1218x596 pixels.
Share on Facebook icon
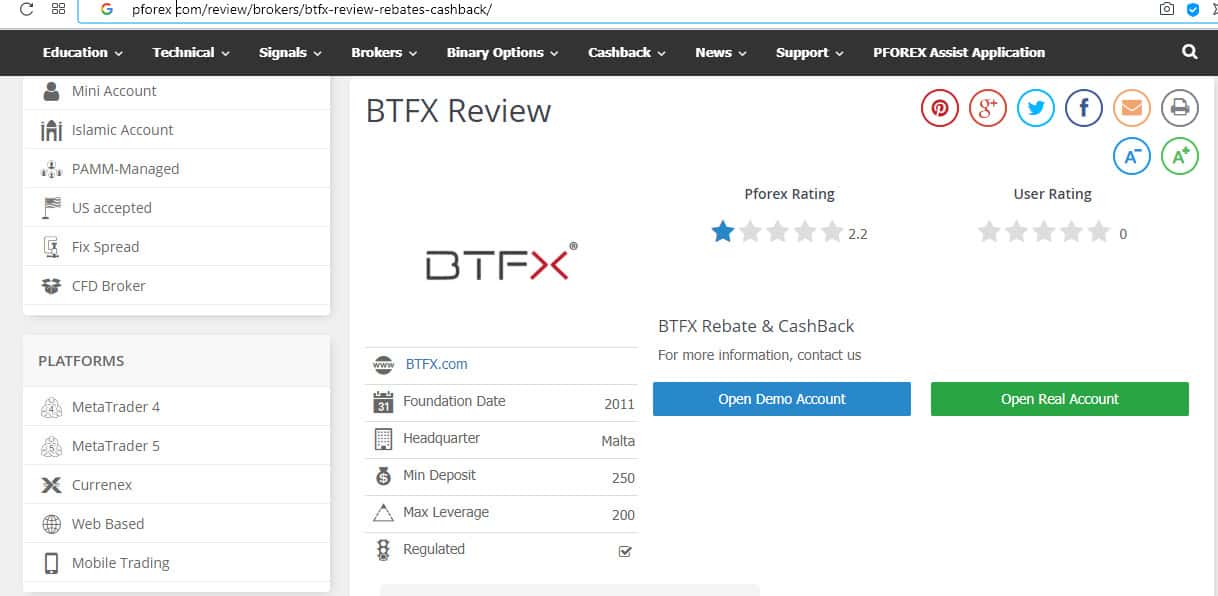pos(1084,108)
